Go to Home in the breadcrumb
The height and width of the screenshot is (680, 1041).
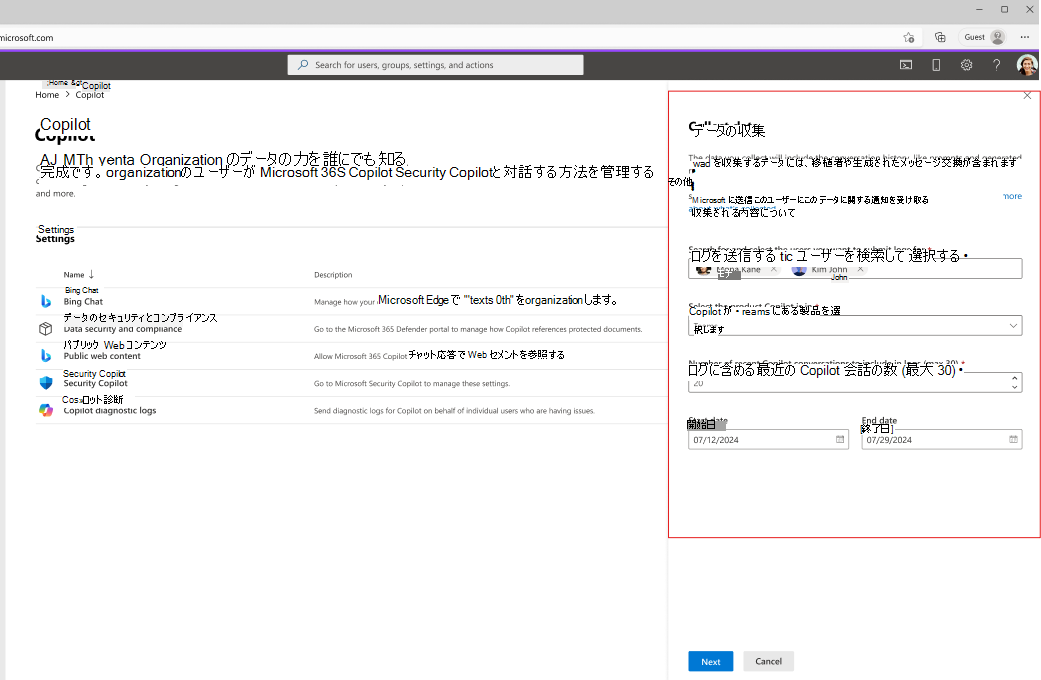coord(47,95)
